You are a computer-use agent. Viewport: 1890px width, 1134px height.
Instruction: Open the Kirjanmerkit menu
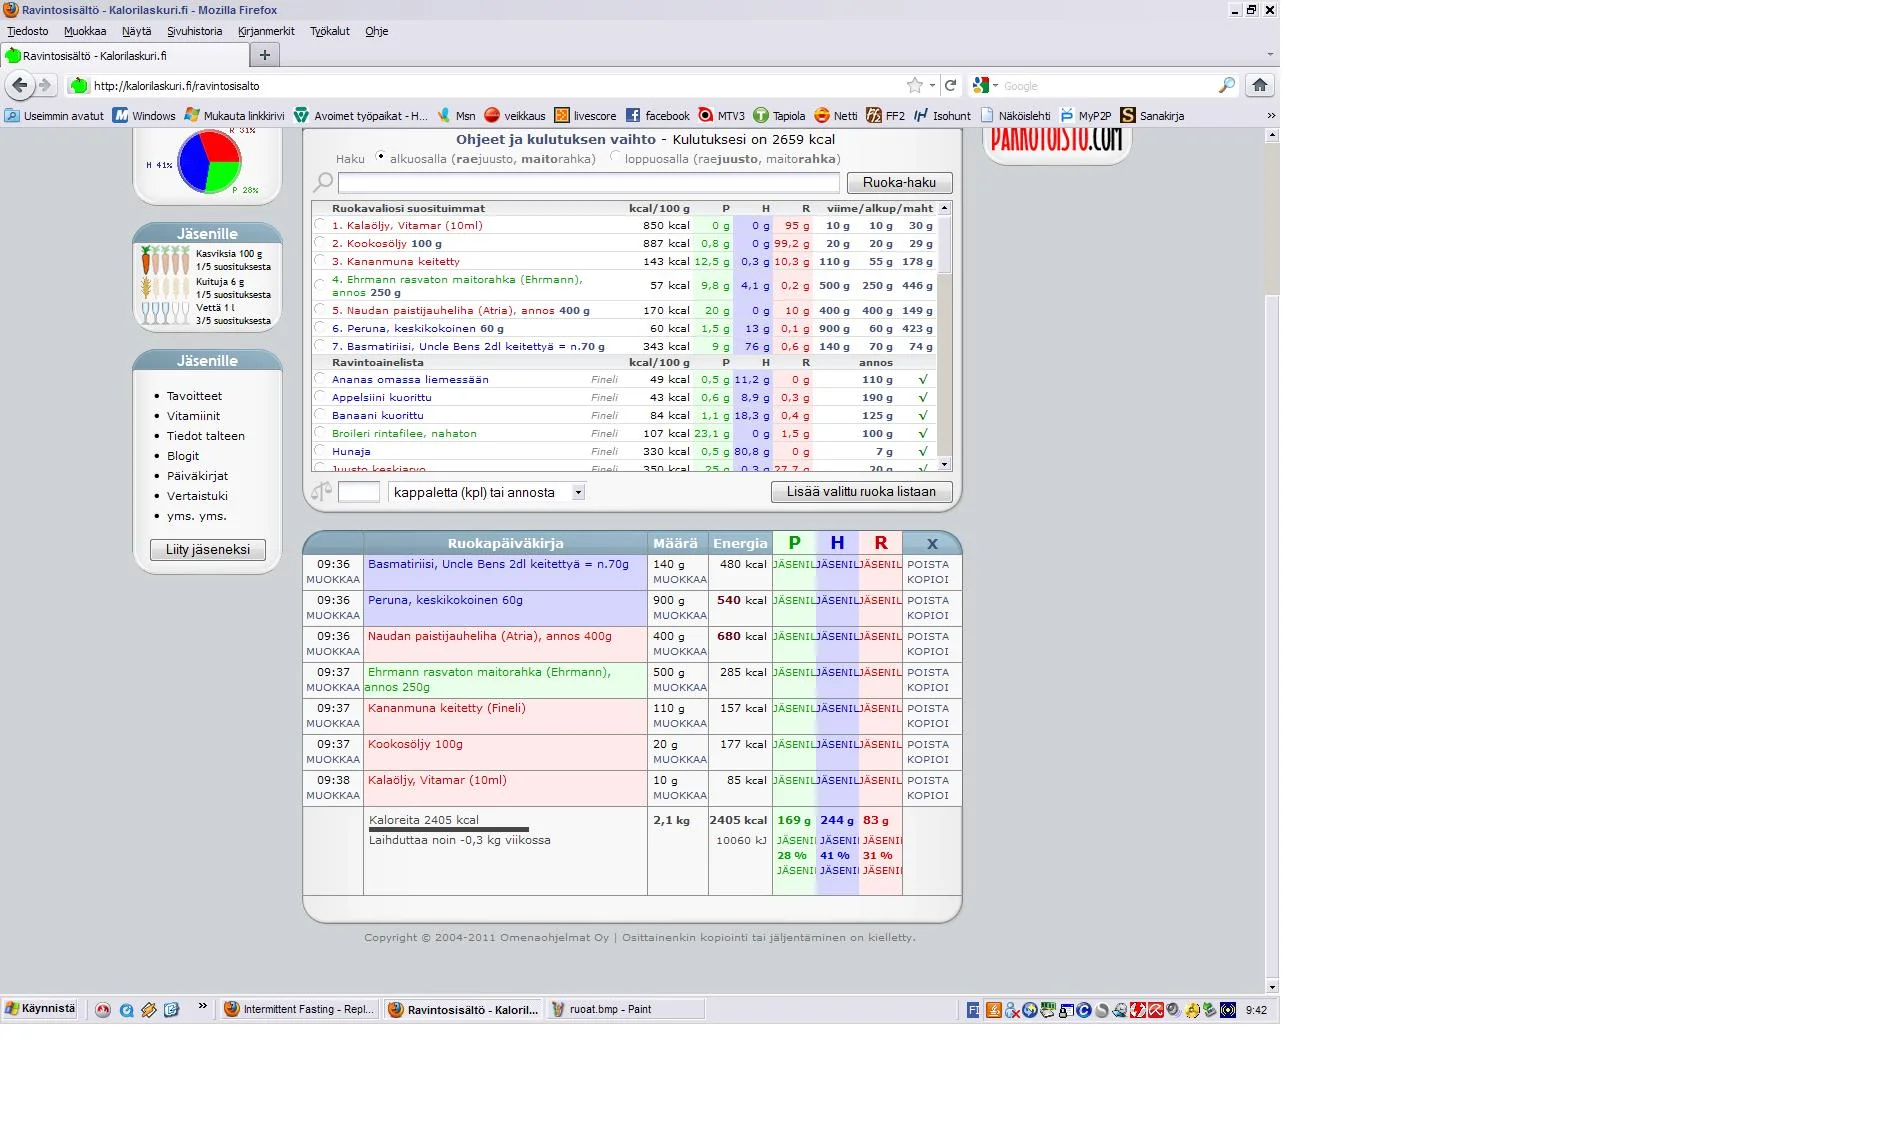266,31
